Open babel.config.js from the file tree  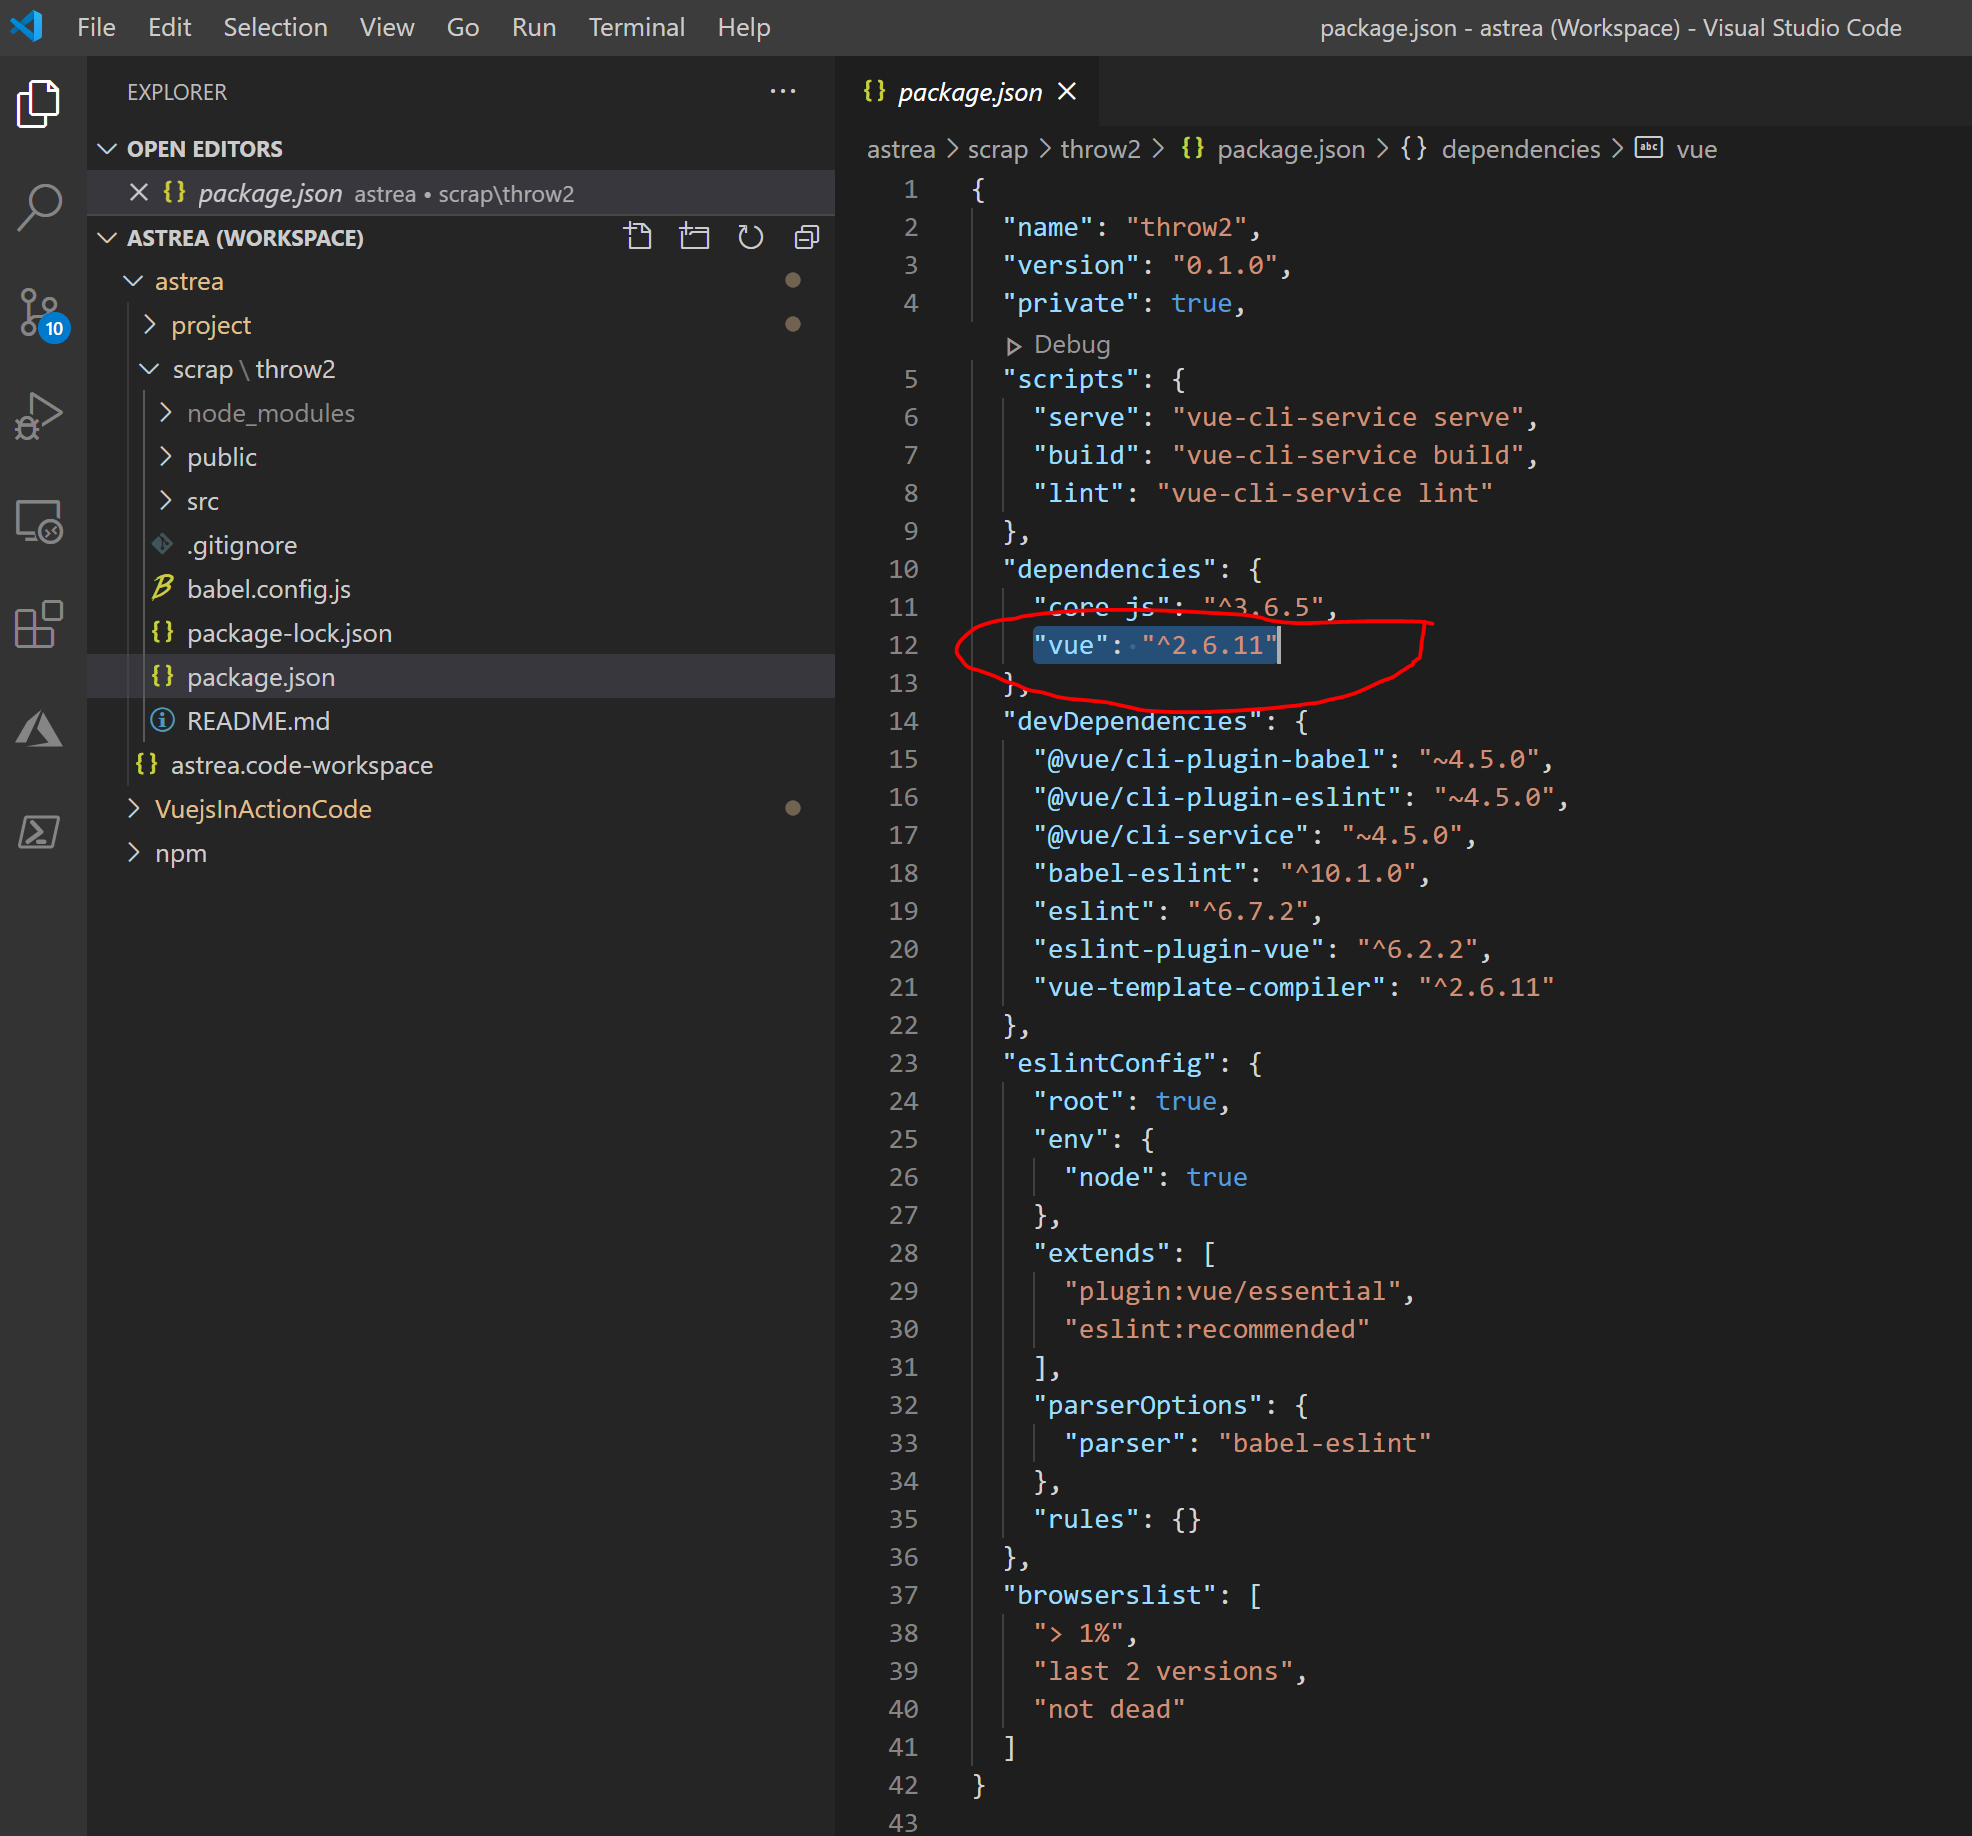coord(268,589)
